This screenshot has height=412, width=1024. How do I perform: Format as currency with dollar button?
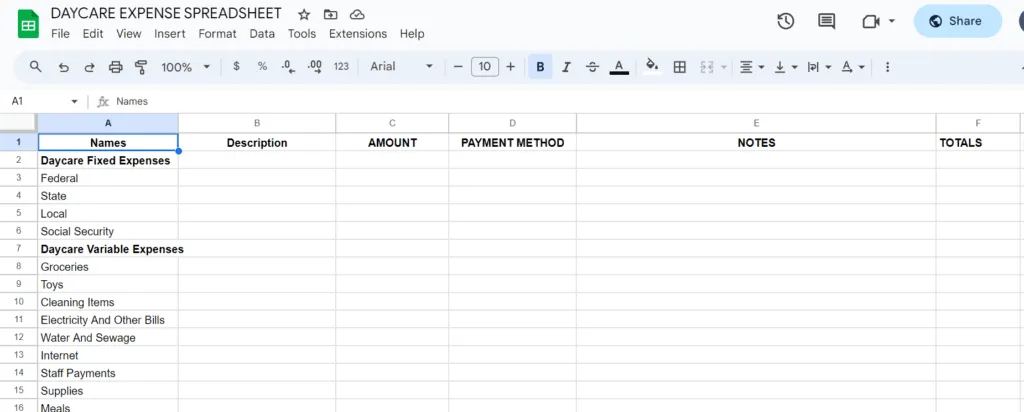point(236,67)
